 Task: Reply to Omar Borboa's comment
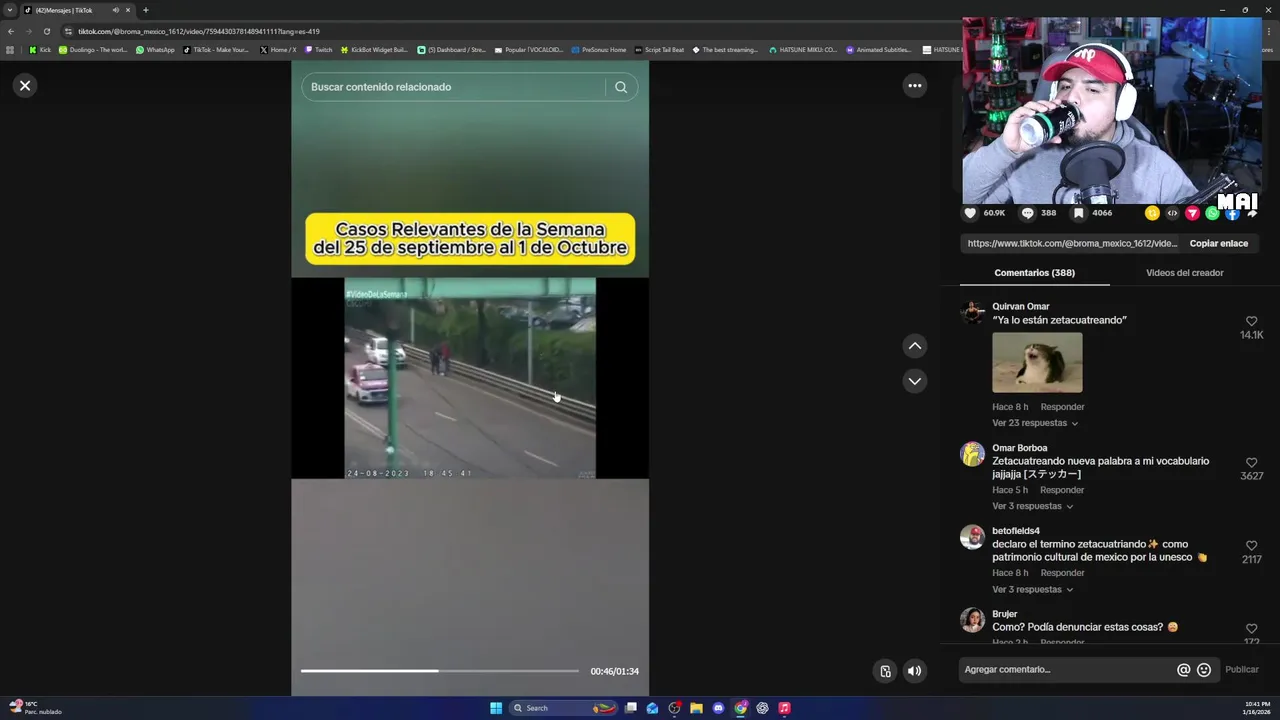pyautogui.click(x=1062, y=490)
